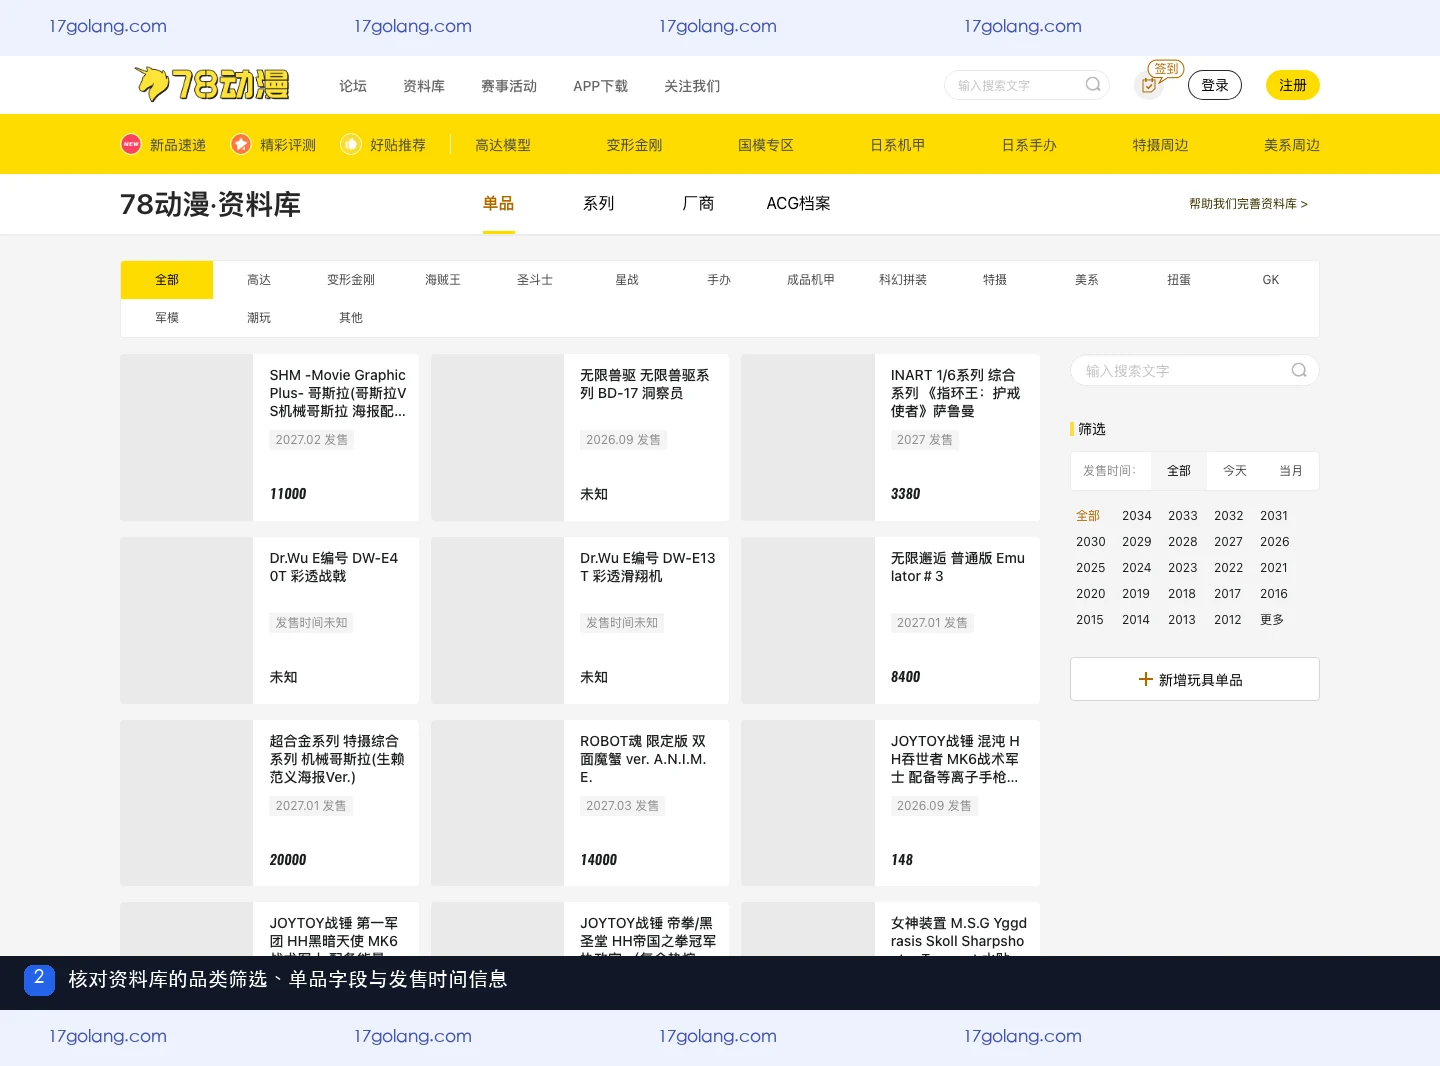Click the red 新品速递 icon
The height and width of the screenshot is (1066, 1440).
[x=131, y=144]
